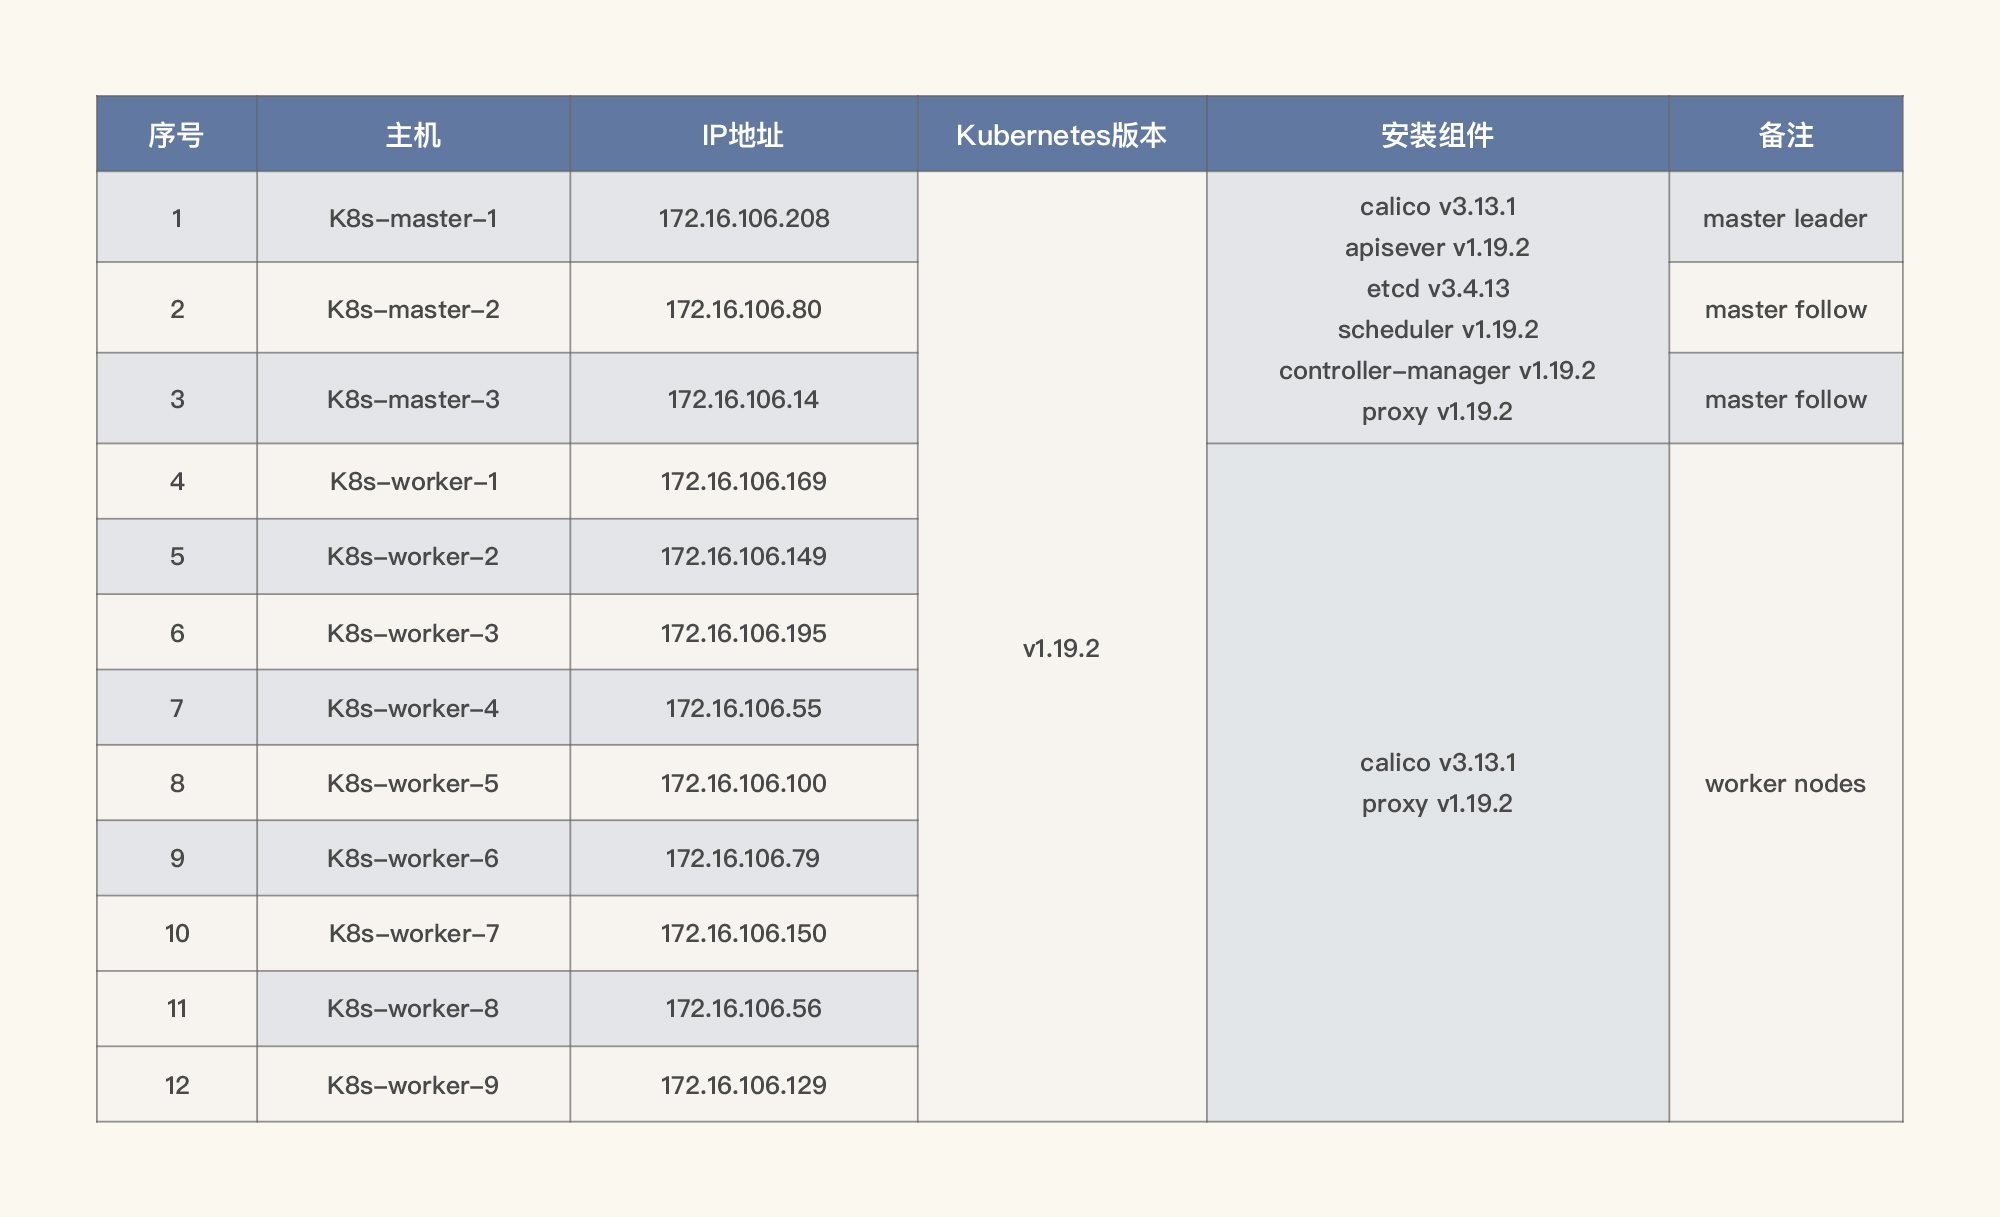Click IP address 172.16.106.80
2000x1217 pixels.
[x=743, y=309]
